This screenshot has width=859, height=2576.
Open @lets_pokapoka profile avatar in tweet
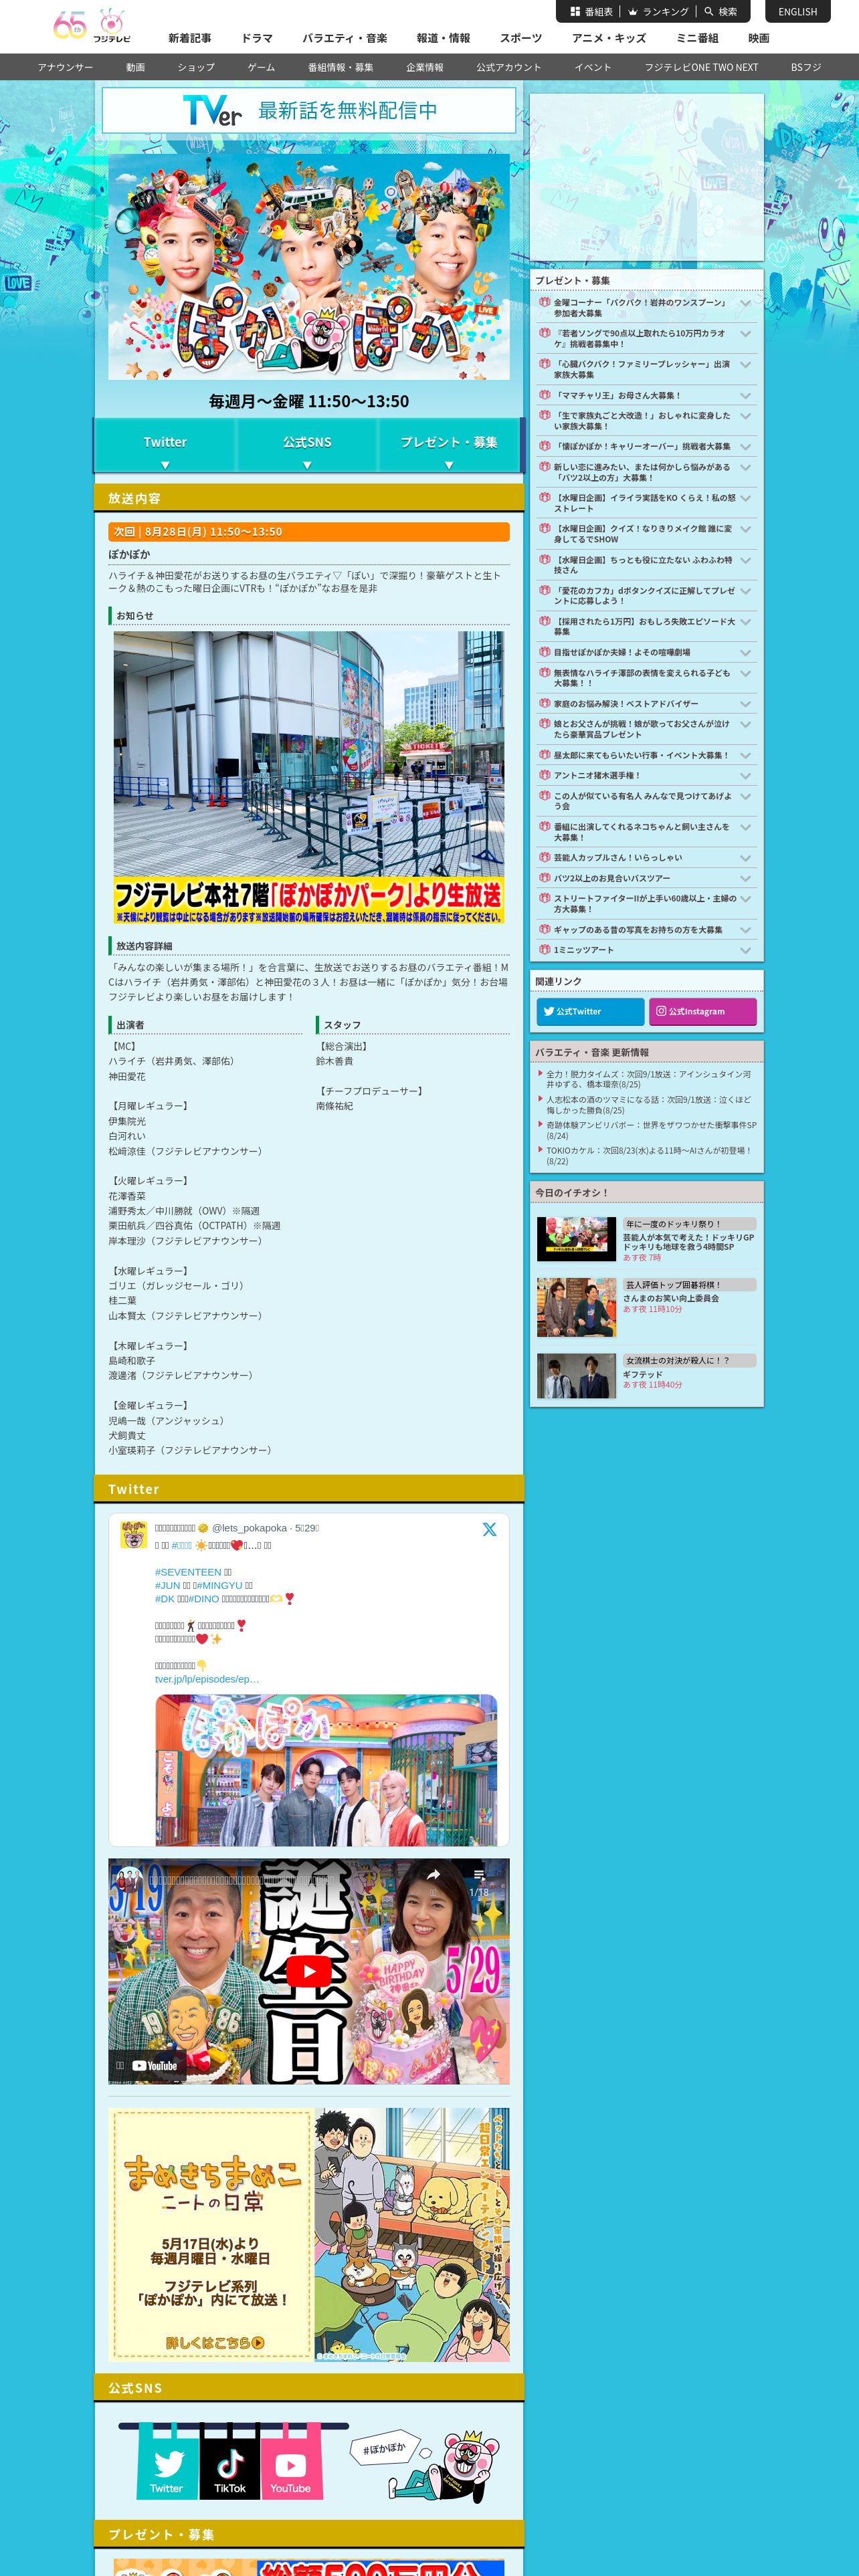click(133, 1535)
